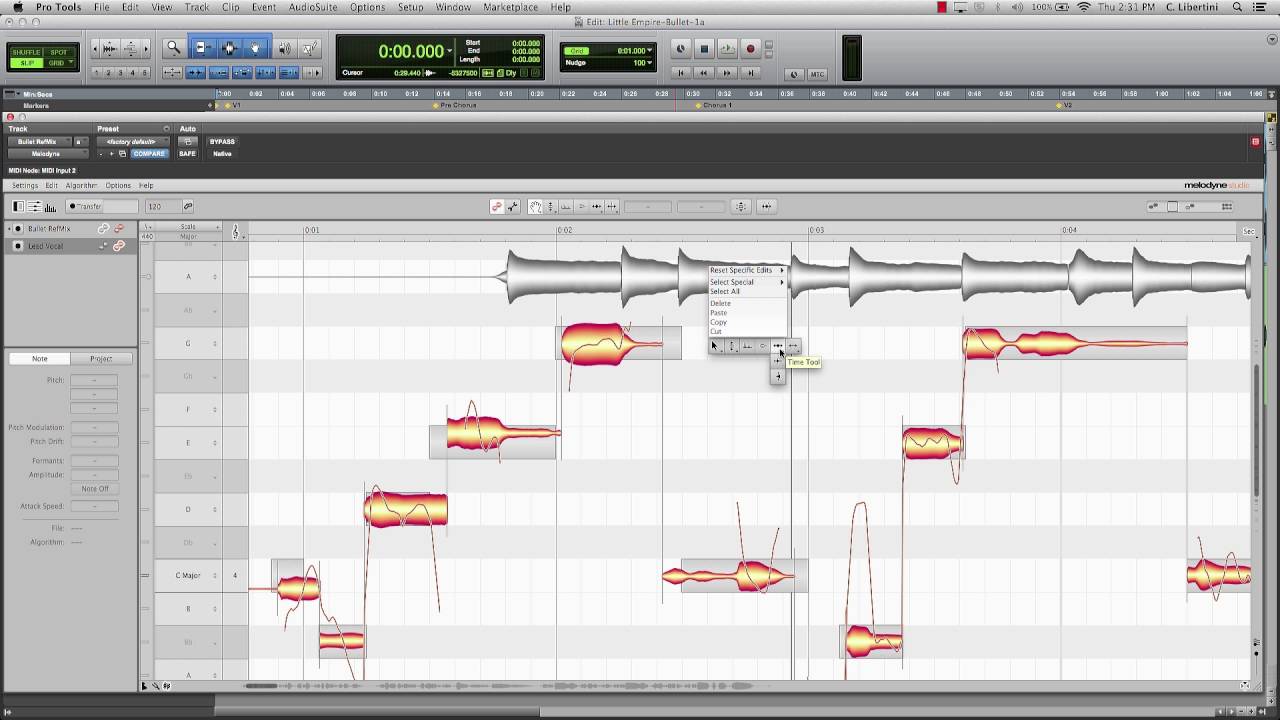
Task: Open the Melodyne Settings menu
Action: click(x=25, y=185)
